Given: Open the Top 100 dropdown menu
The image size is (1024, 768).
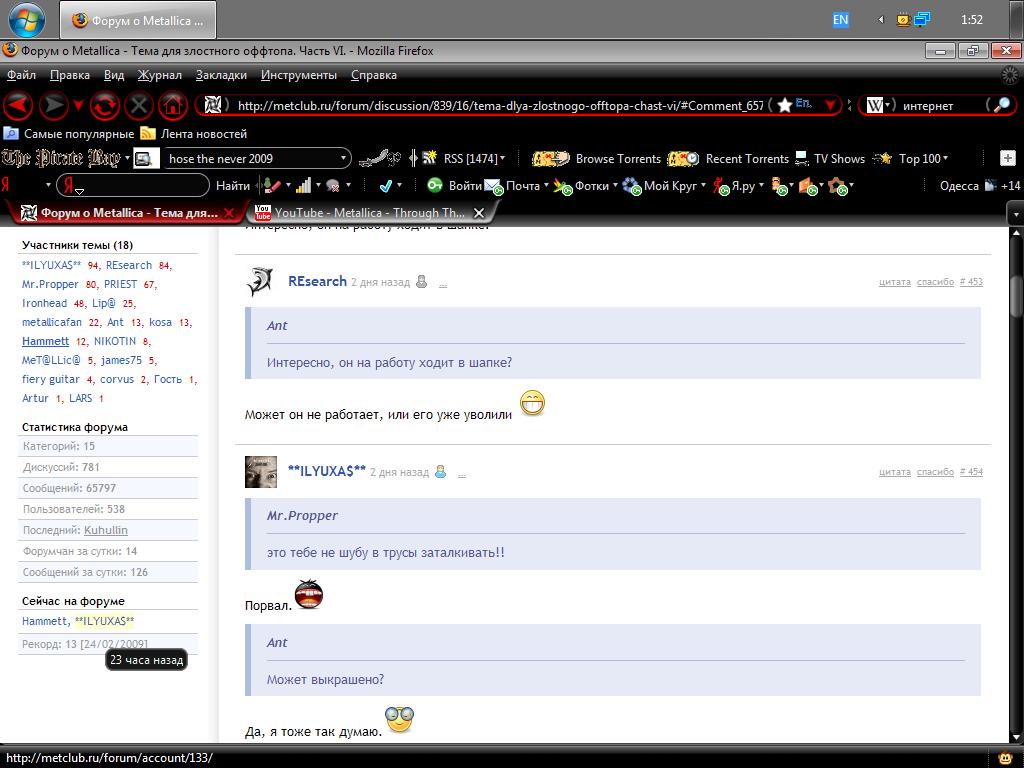Looking at the screenshot, I should tap(945, 158).
